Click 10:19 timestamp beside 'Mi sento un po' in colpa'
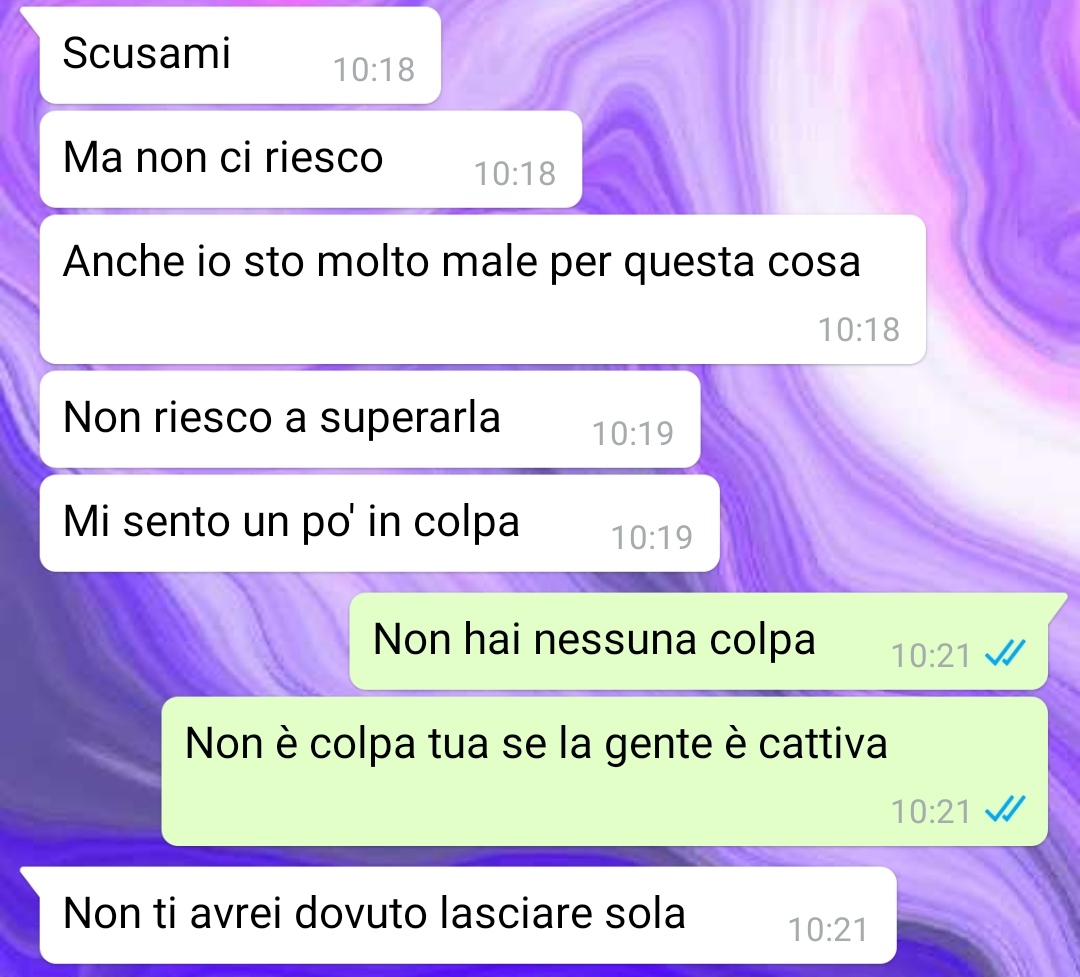1080x977 pixels. point(652,537)
